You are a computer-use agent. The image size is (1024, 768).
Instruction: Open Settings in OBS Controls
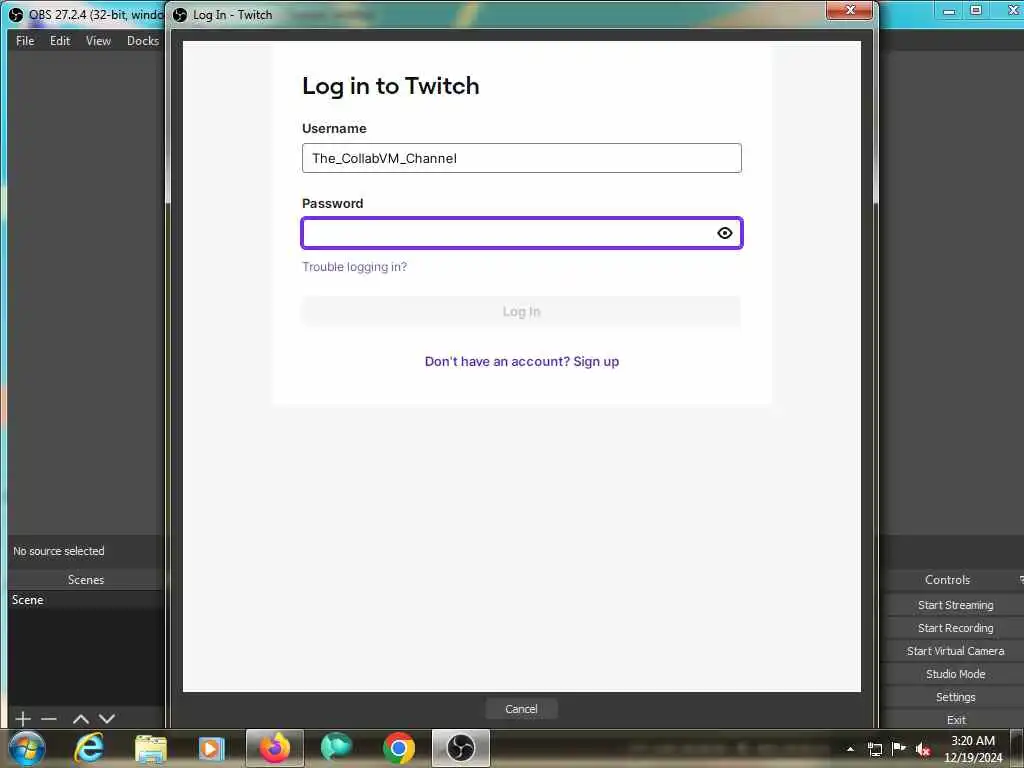(955, 697)
